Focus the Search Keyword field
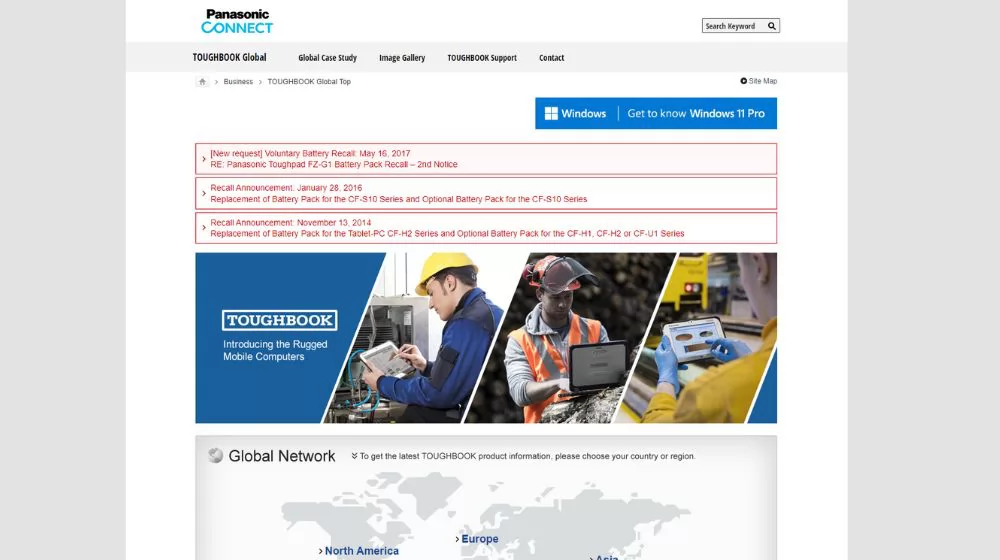The image size is (1000, 560). [733, 26]
